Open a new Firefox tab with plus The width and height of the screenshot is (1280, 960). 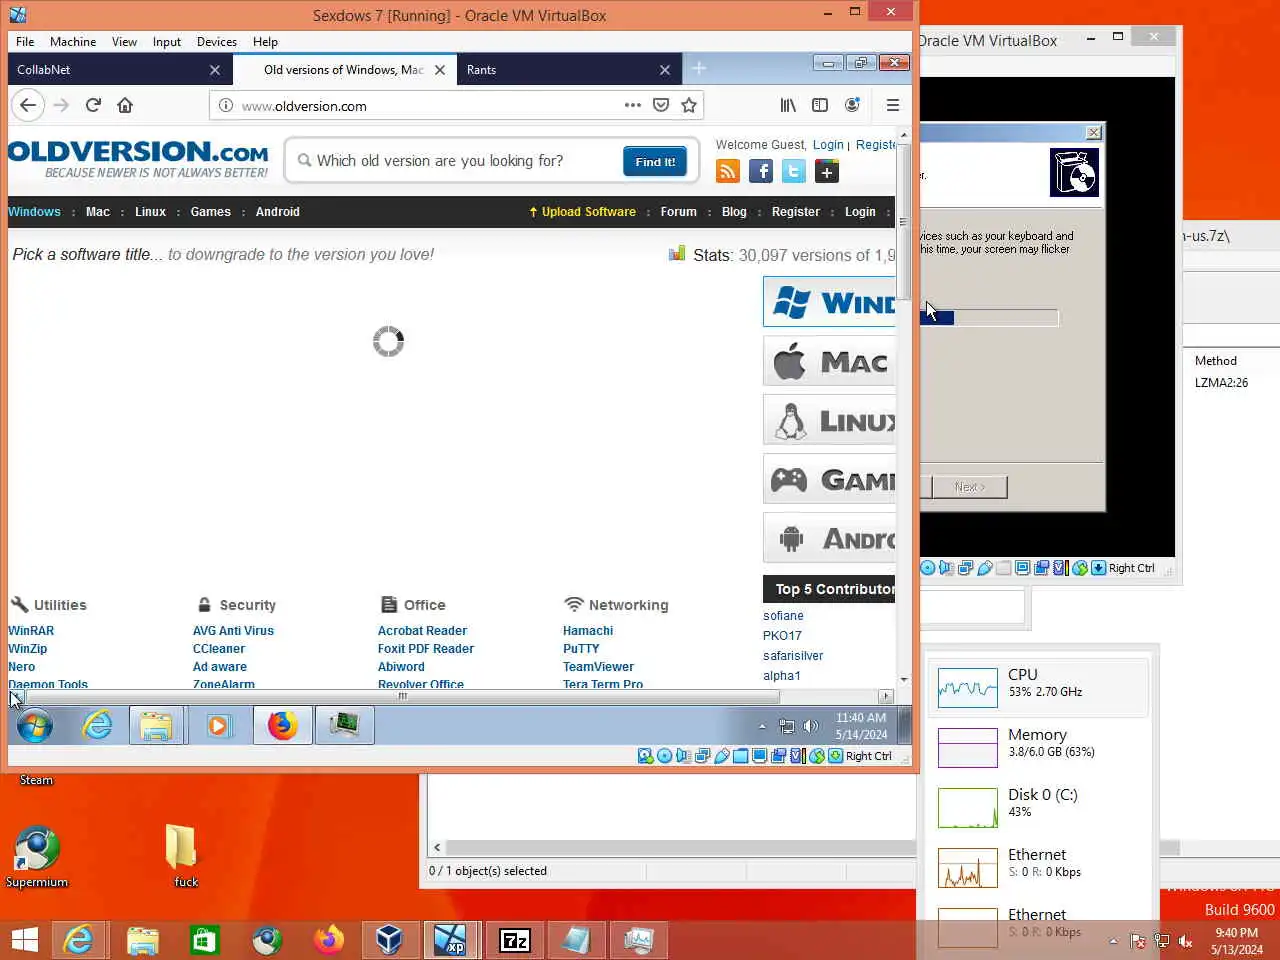[699, 68]
